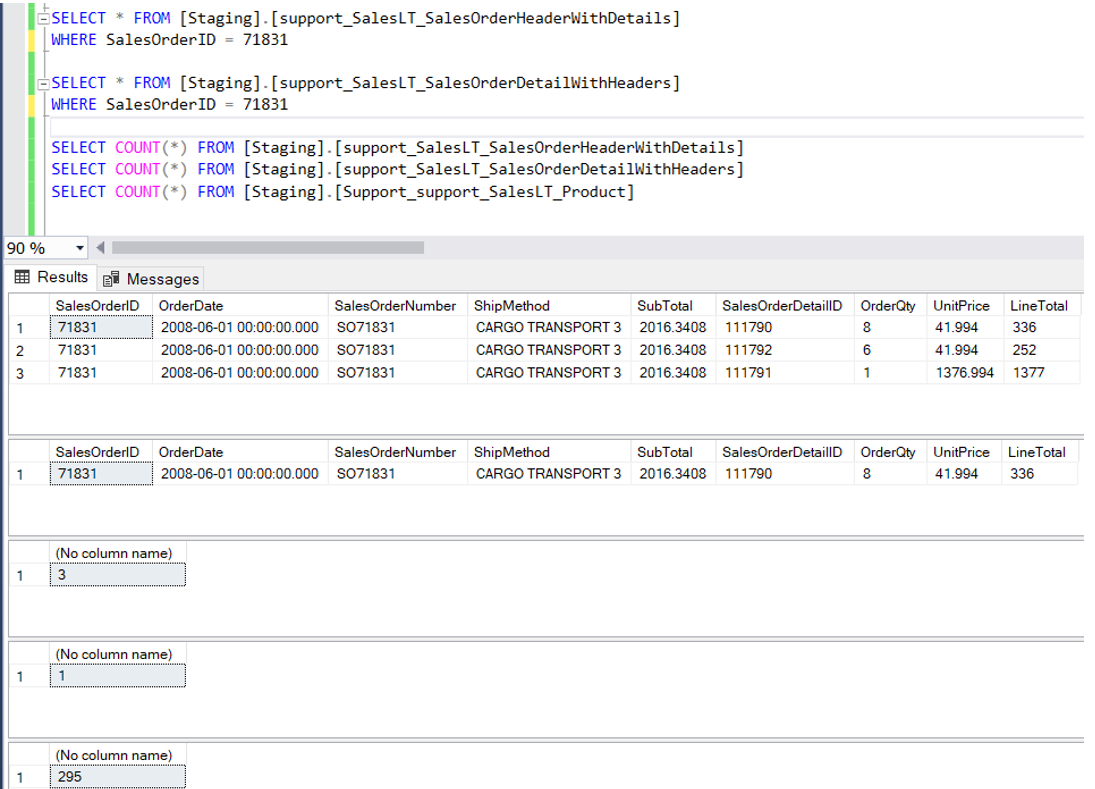
Task: Select SalesOrderID column header in first grid
Action: (x=97, y=306)
